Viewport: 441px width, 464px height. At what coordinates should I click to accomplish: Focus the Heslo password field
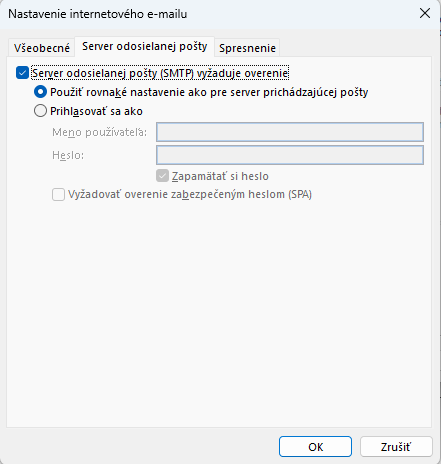click(290, 155)
